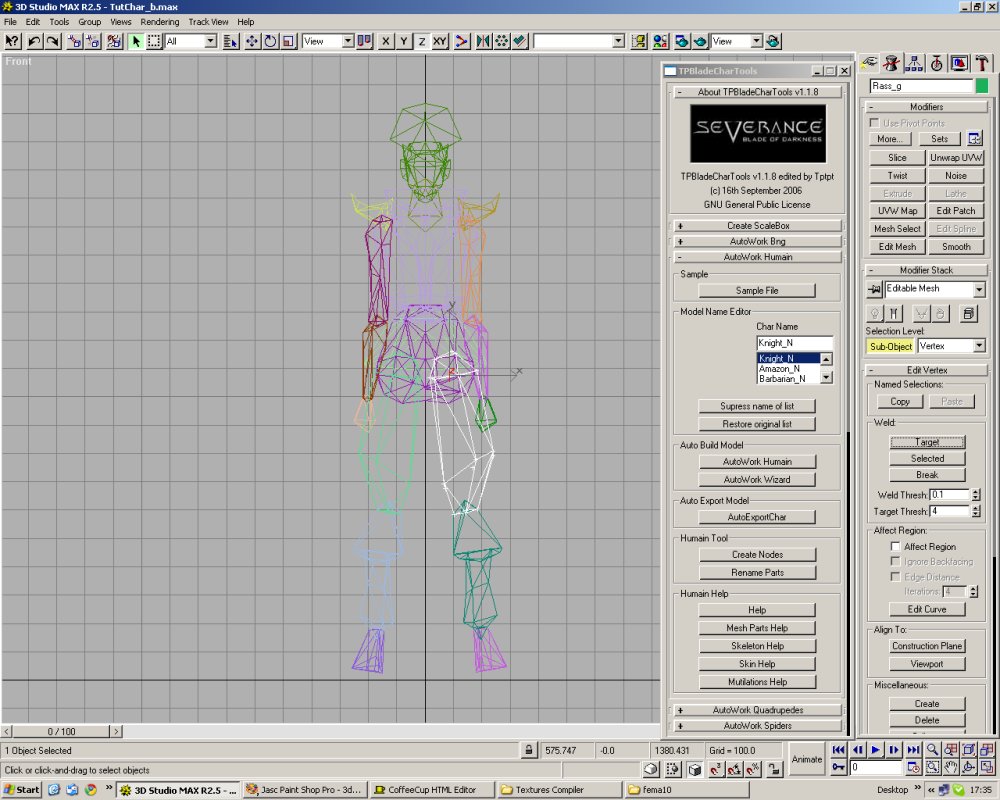The image size is (1000, 800).
Task: Open the named selection sets dropdown
Action: [578, 41]
